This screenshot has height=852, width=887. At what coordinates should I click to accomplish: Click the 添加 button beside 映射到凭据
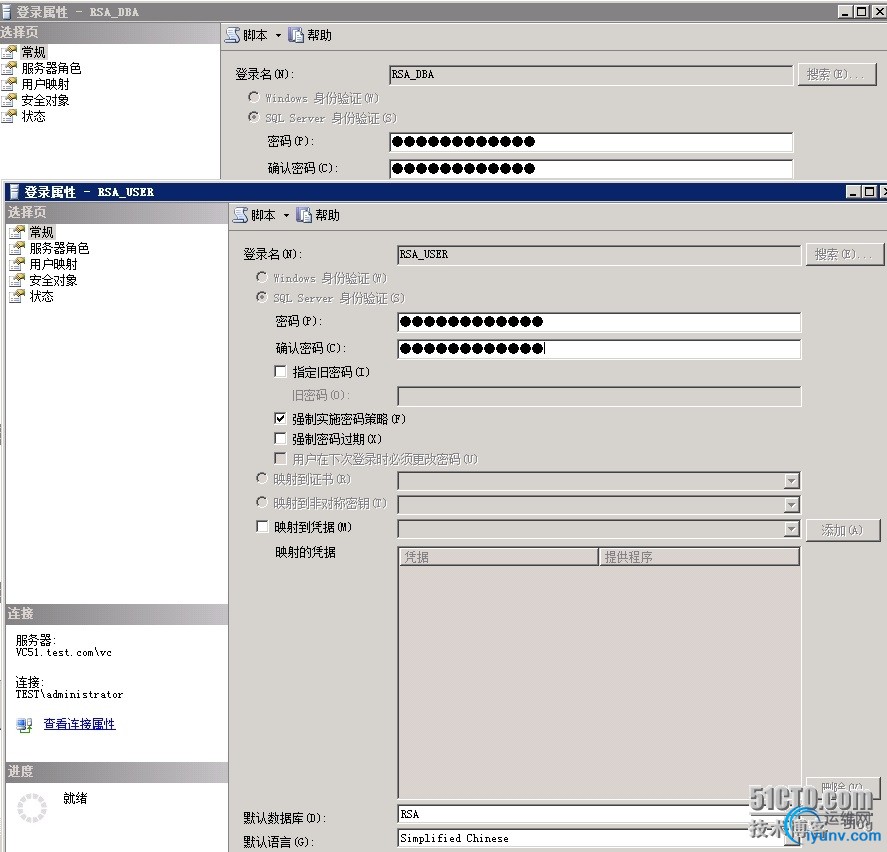pos(843,530)
